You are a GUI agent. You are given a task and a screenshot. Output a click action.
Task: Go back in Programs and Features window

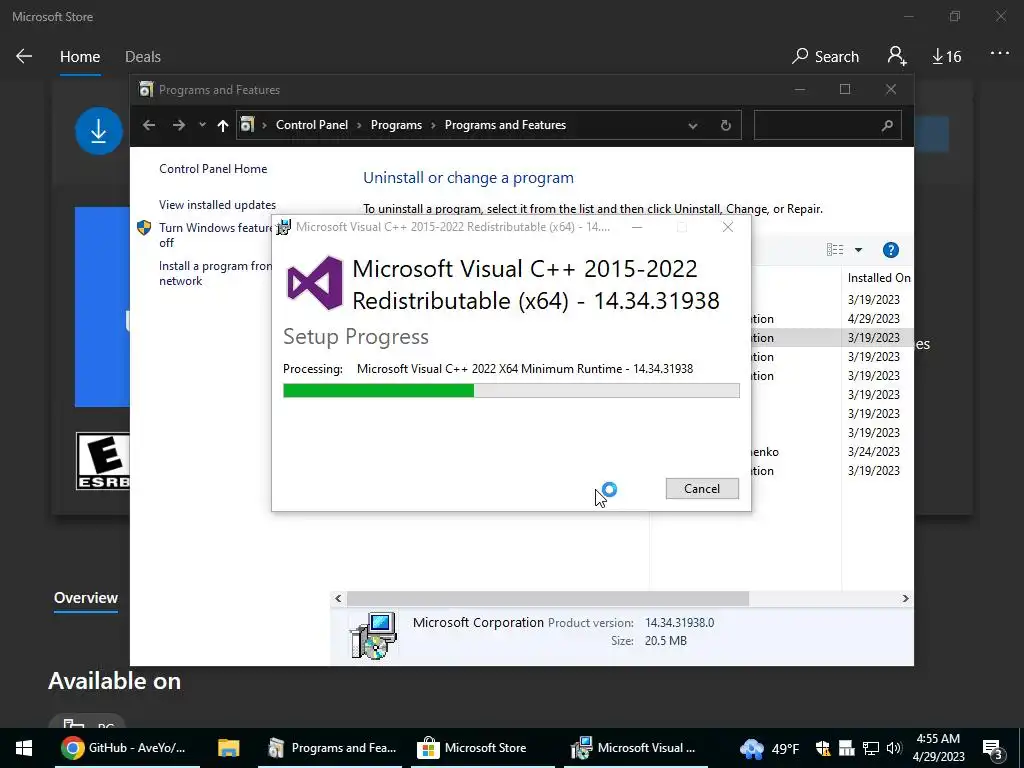(x=149, y=125)
